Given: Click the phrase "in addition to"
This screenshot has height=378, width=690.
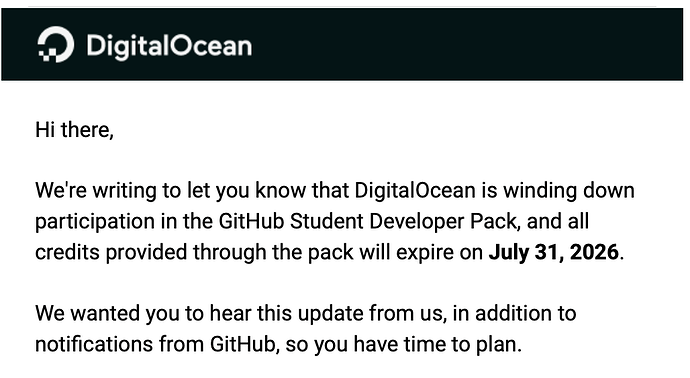Looking at the screenshot, I should click(514, 313).
